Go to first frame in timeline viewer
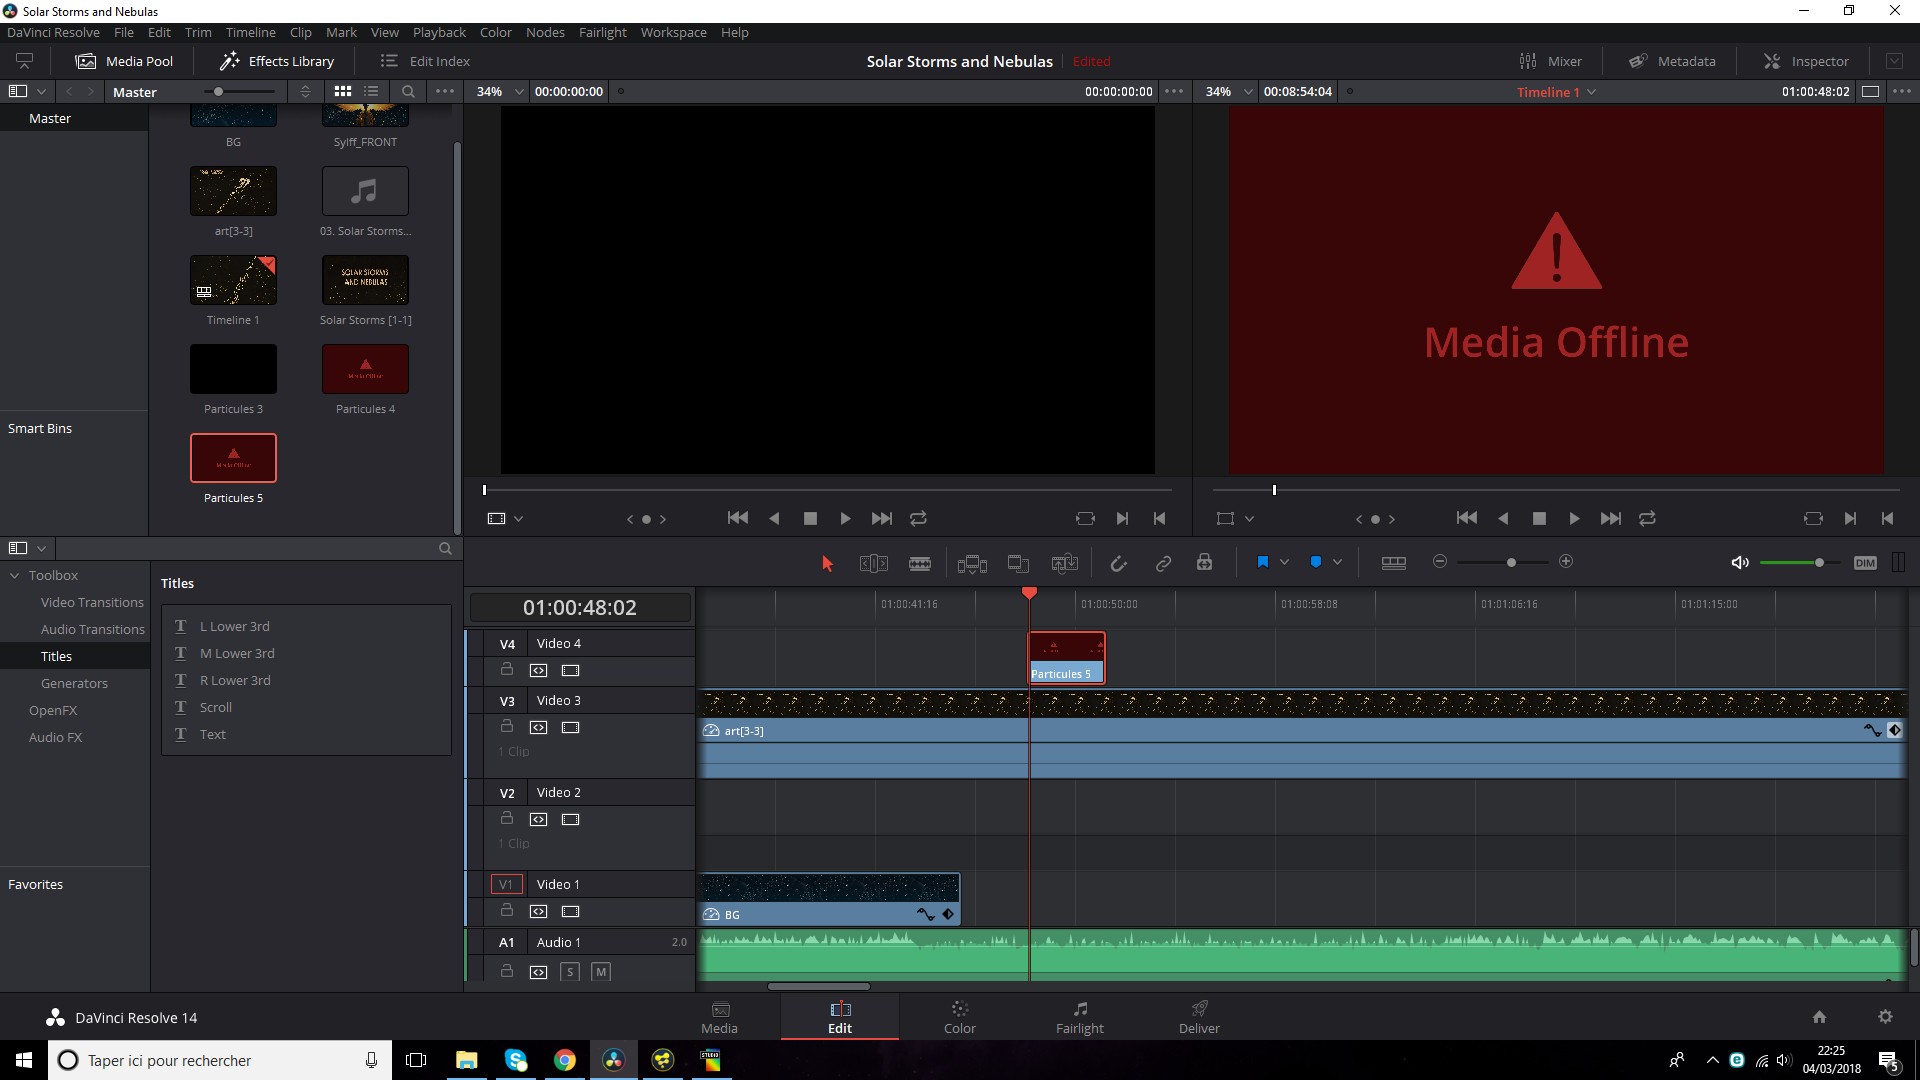 [x=1466, y=518]
